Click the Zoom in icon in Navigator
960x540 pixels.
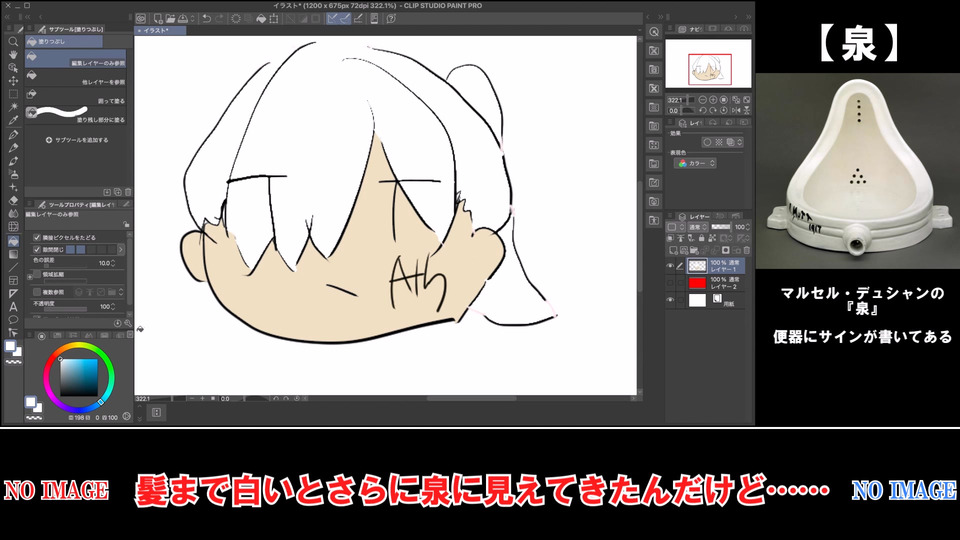tap(713, 100)
